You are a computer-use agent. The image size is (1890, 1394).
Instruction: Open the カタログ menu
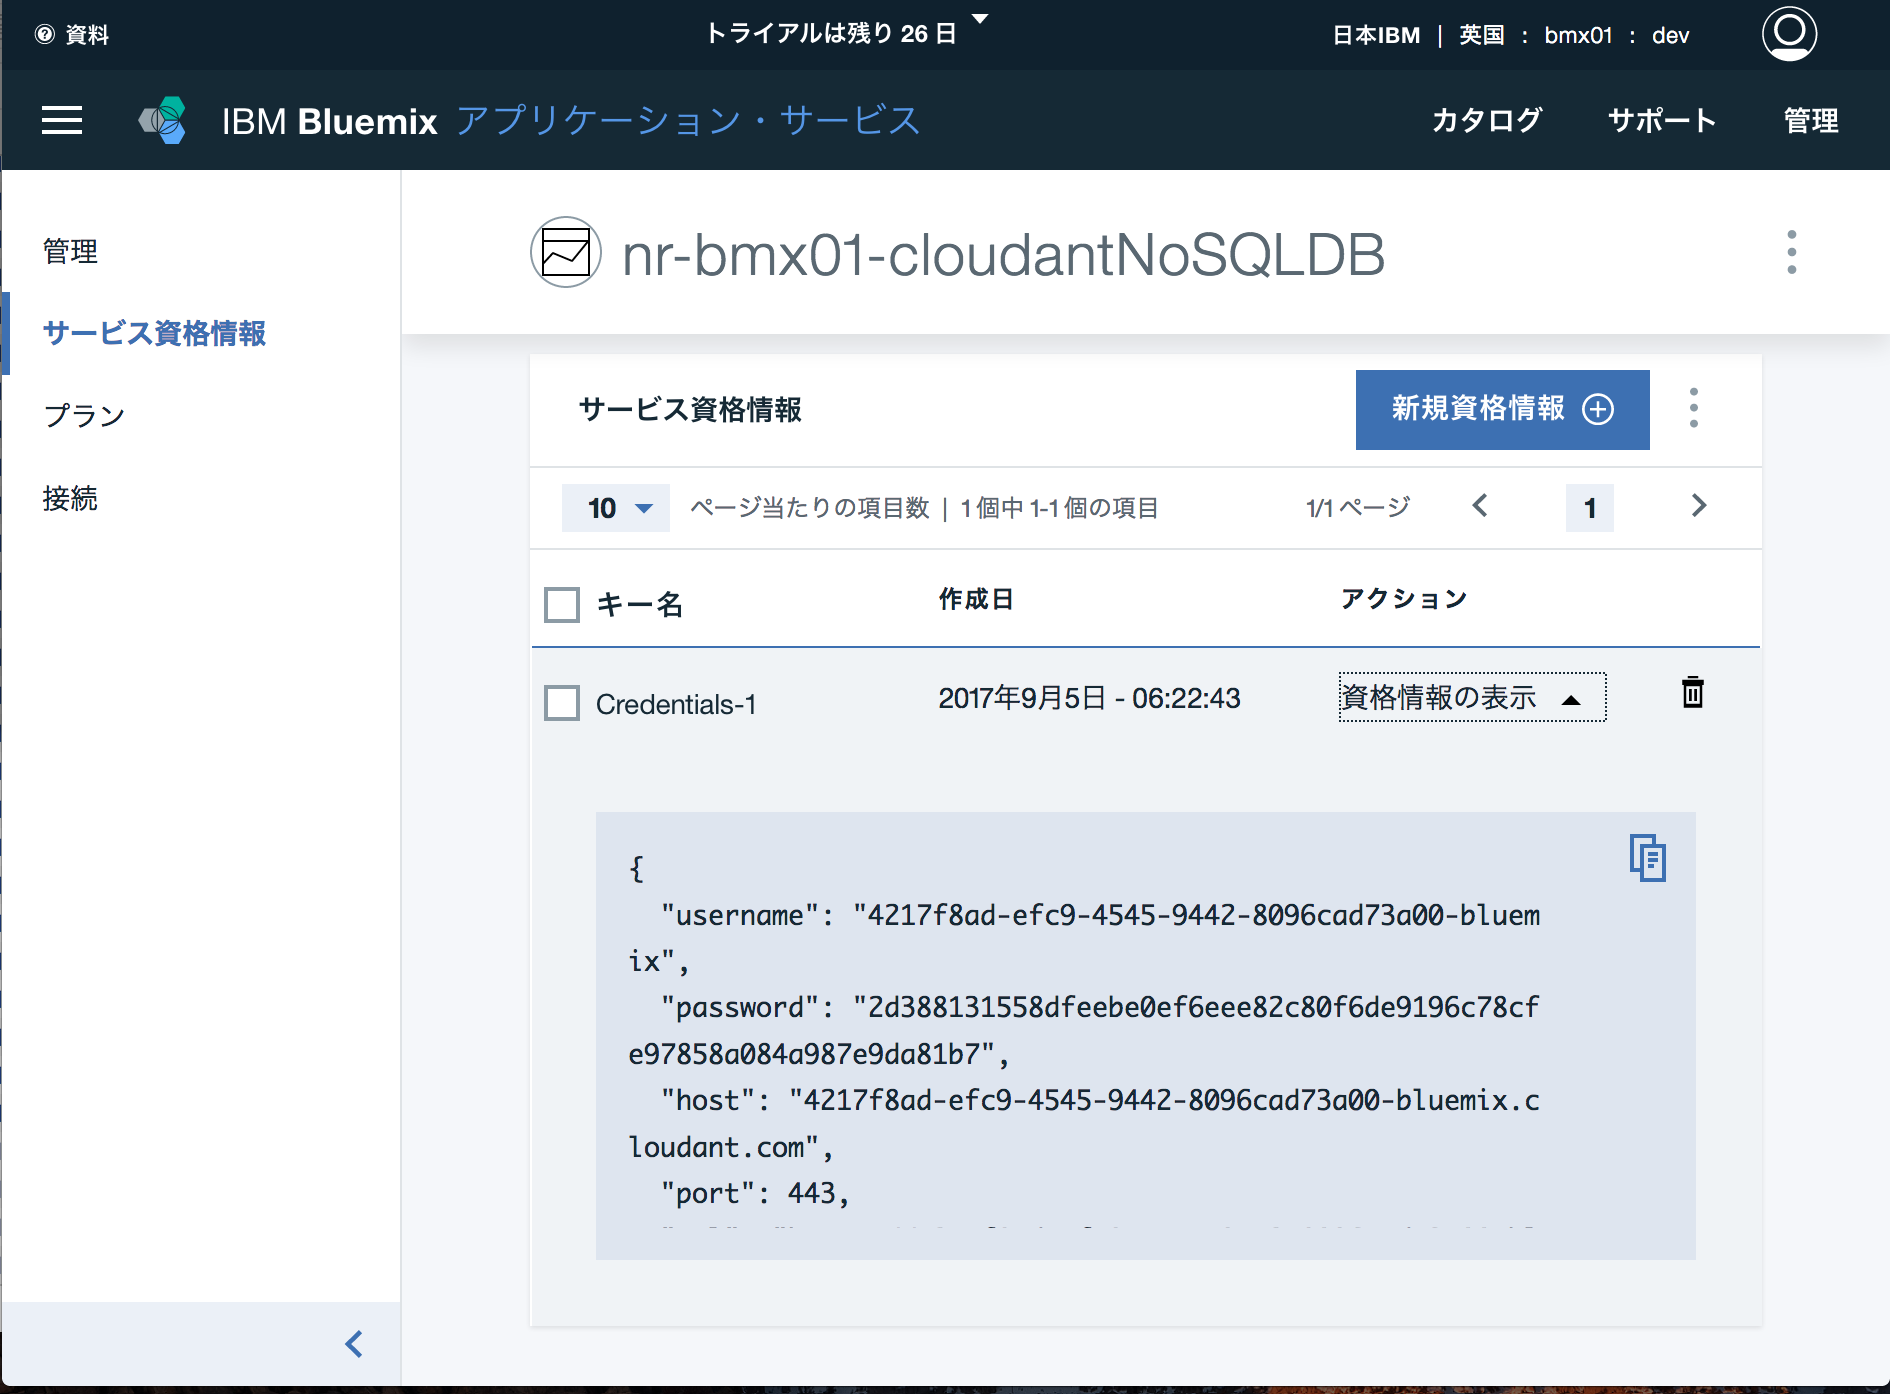(1486, 120)
